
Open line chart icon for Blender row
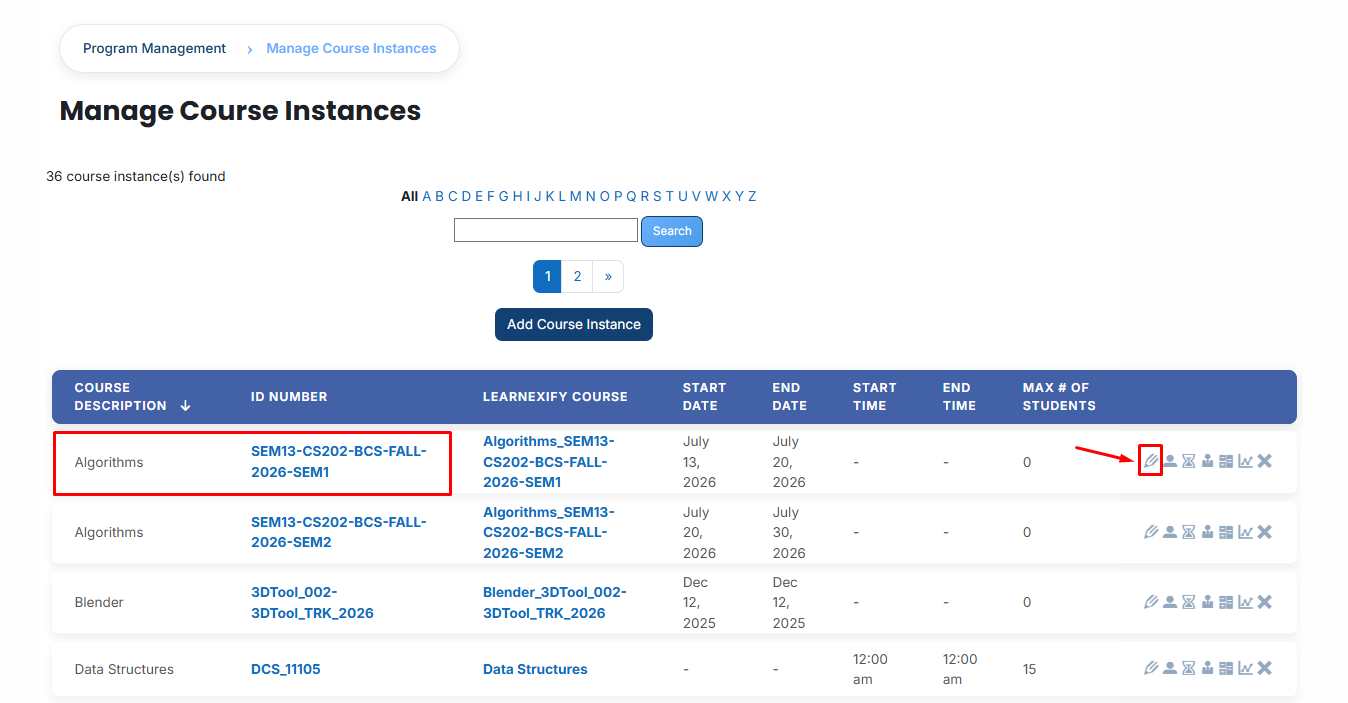[1246, 602]
